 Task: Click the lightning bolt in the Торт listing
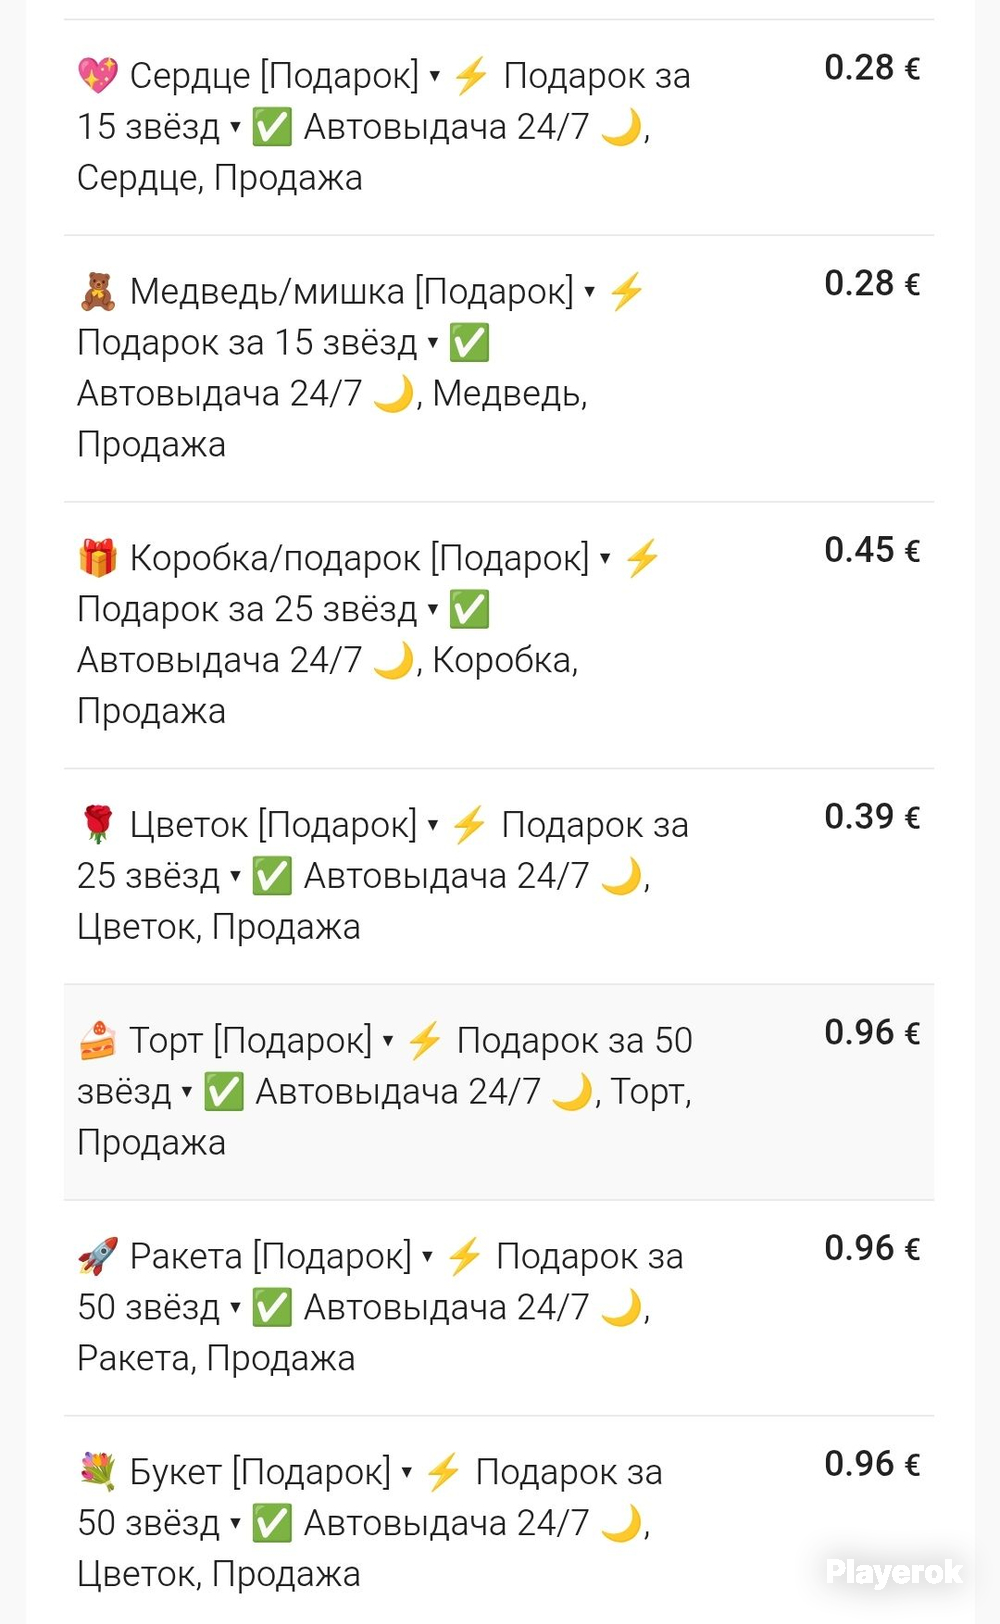(x=425, y=1041)
